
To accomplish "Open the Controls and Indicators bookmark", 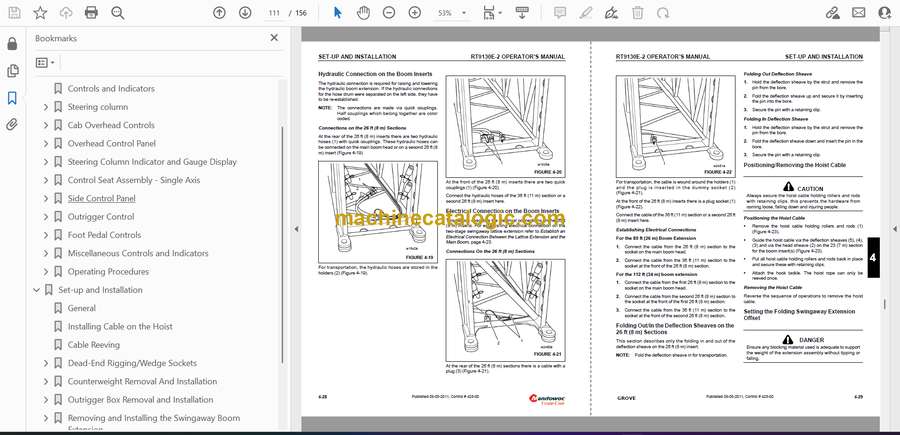I will click(x=111, y=88).
